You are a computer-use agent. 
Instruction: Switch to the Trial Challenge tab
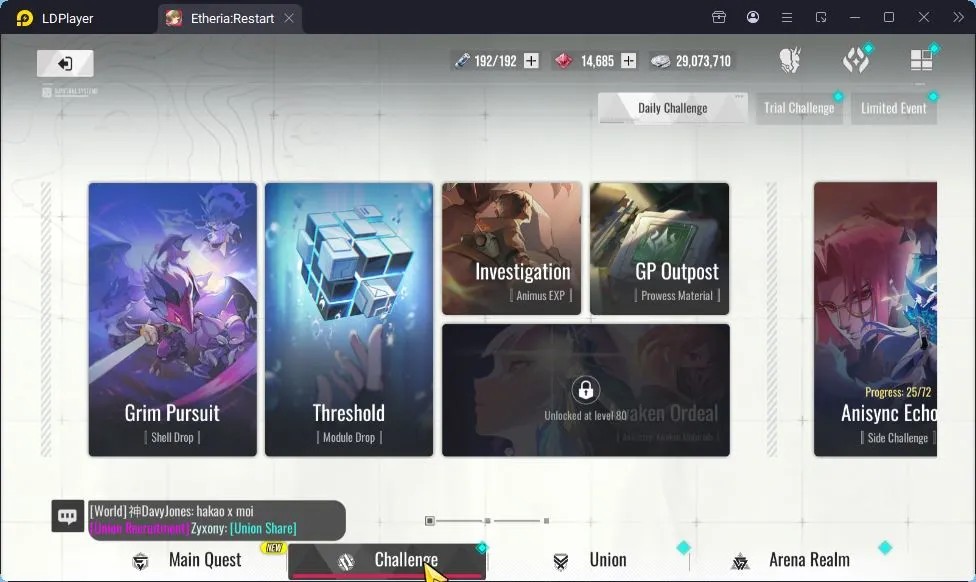pos(799,108)
